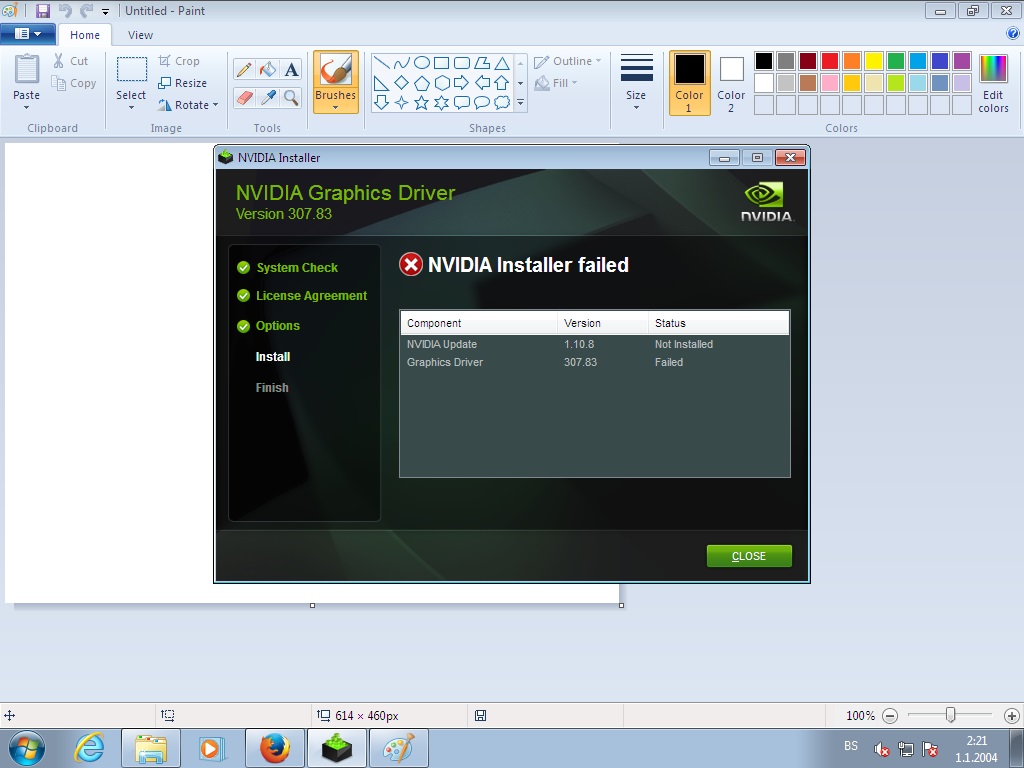Viewport: 1024px width, 768px height.
Task: Choose the Heart-adjacent cloud callout shape
Action: 502,103
